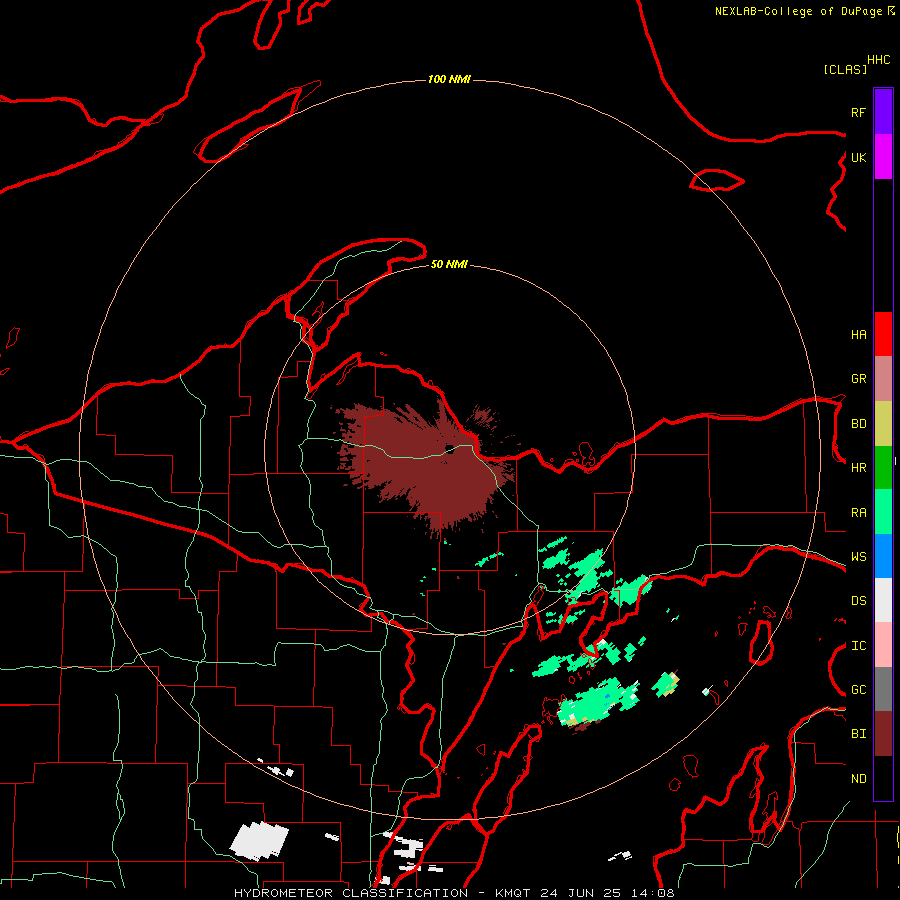Select the IC light pink legend swatch
900x900 pixels.
883,645
